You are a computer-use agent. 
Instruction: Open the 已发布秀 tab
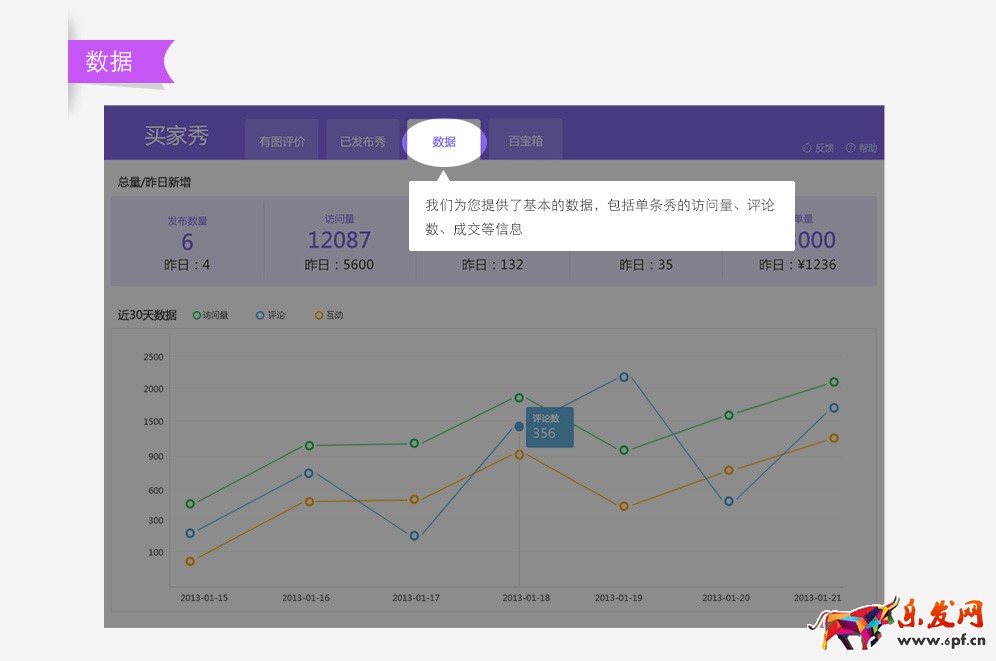pos(362,141)
